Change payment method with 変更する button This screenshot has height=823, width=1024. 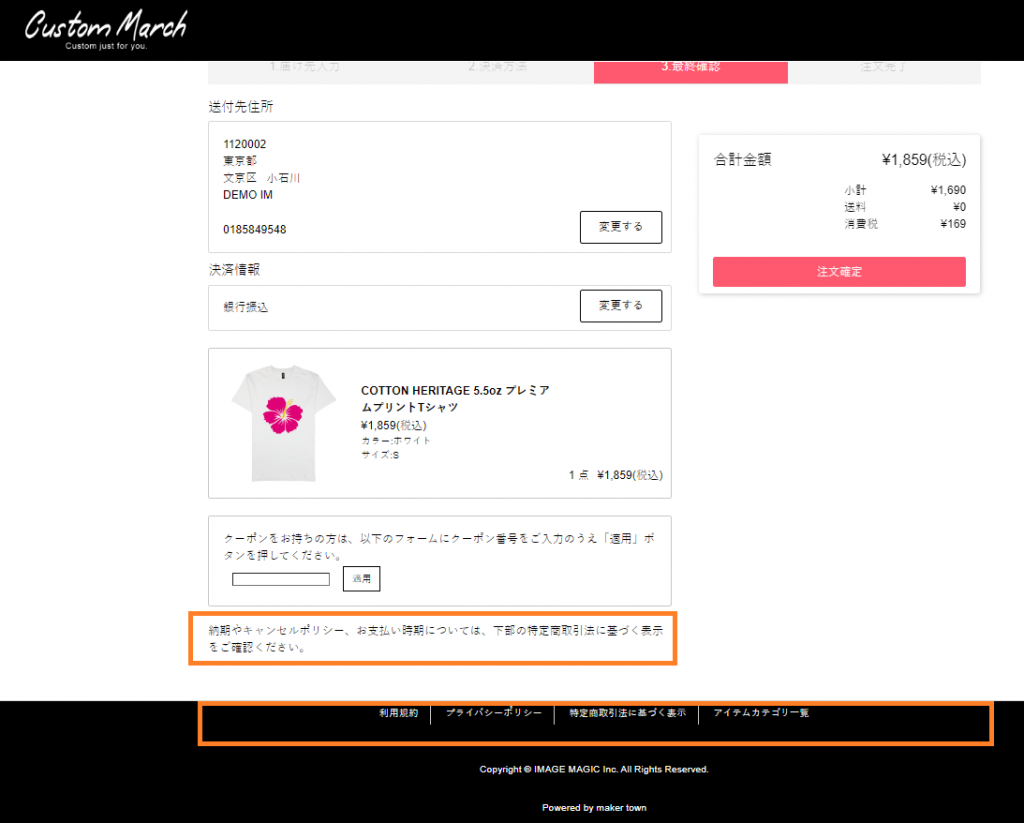pos(620,306)
